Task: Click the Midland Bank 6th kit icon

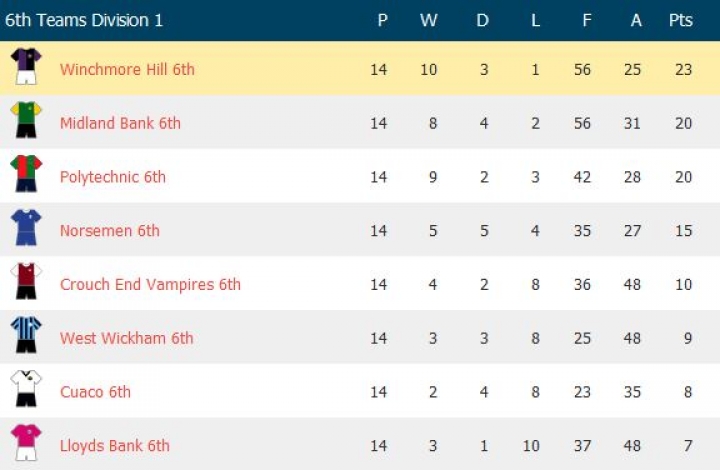Action: click(26, 121)
